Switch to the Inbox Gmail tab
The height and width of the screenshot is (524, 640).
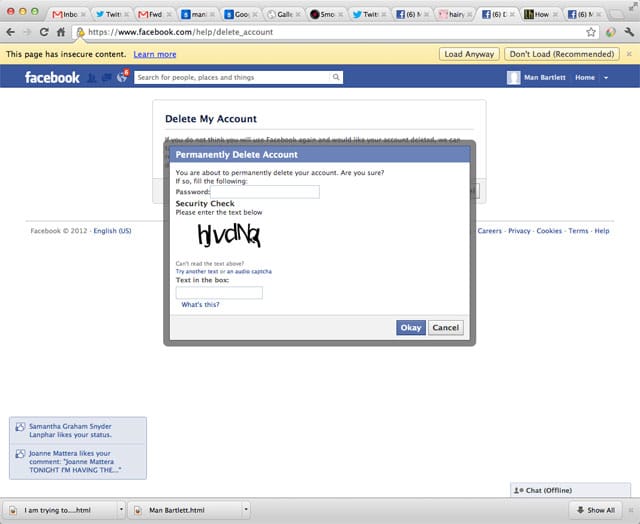pos(65,14)
